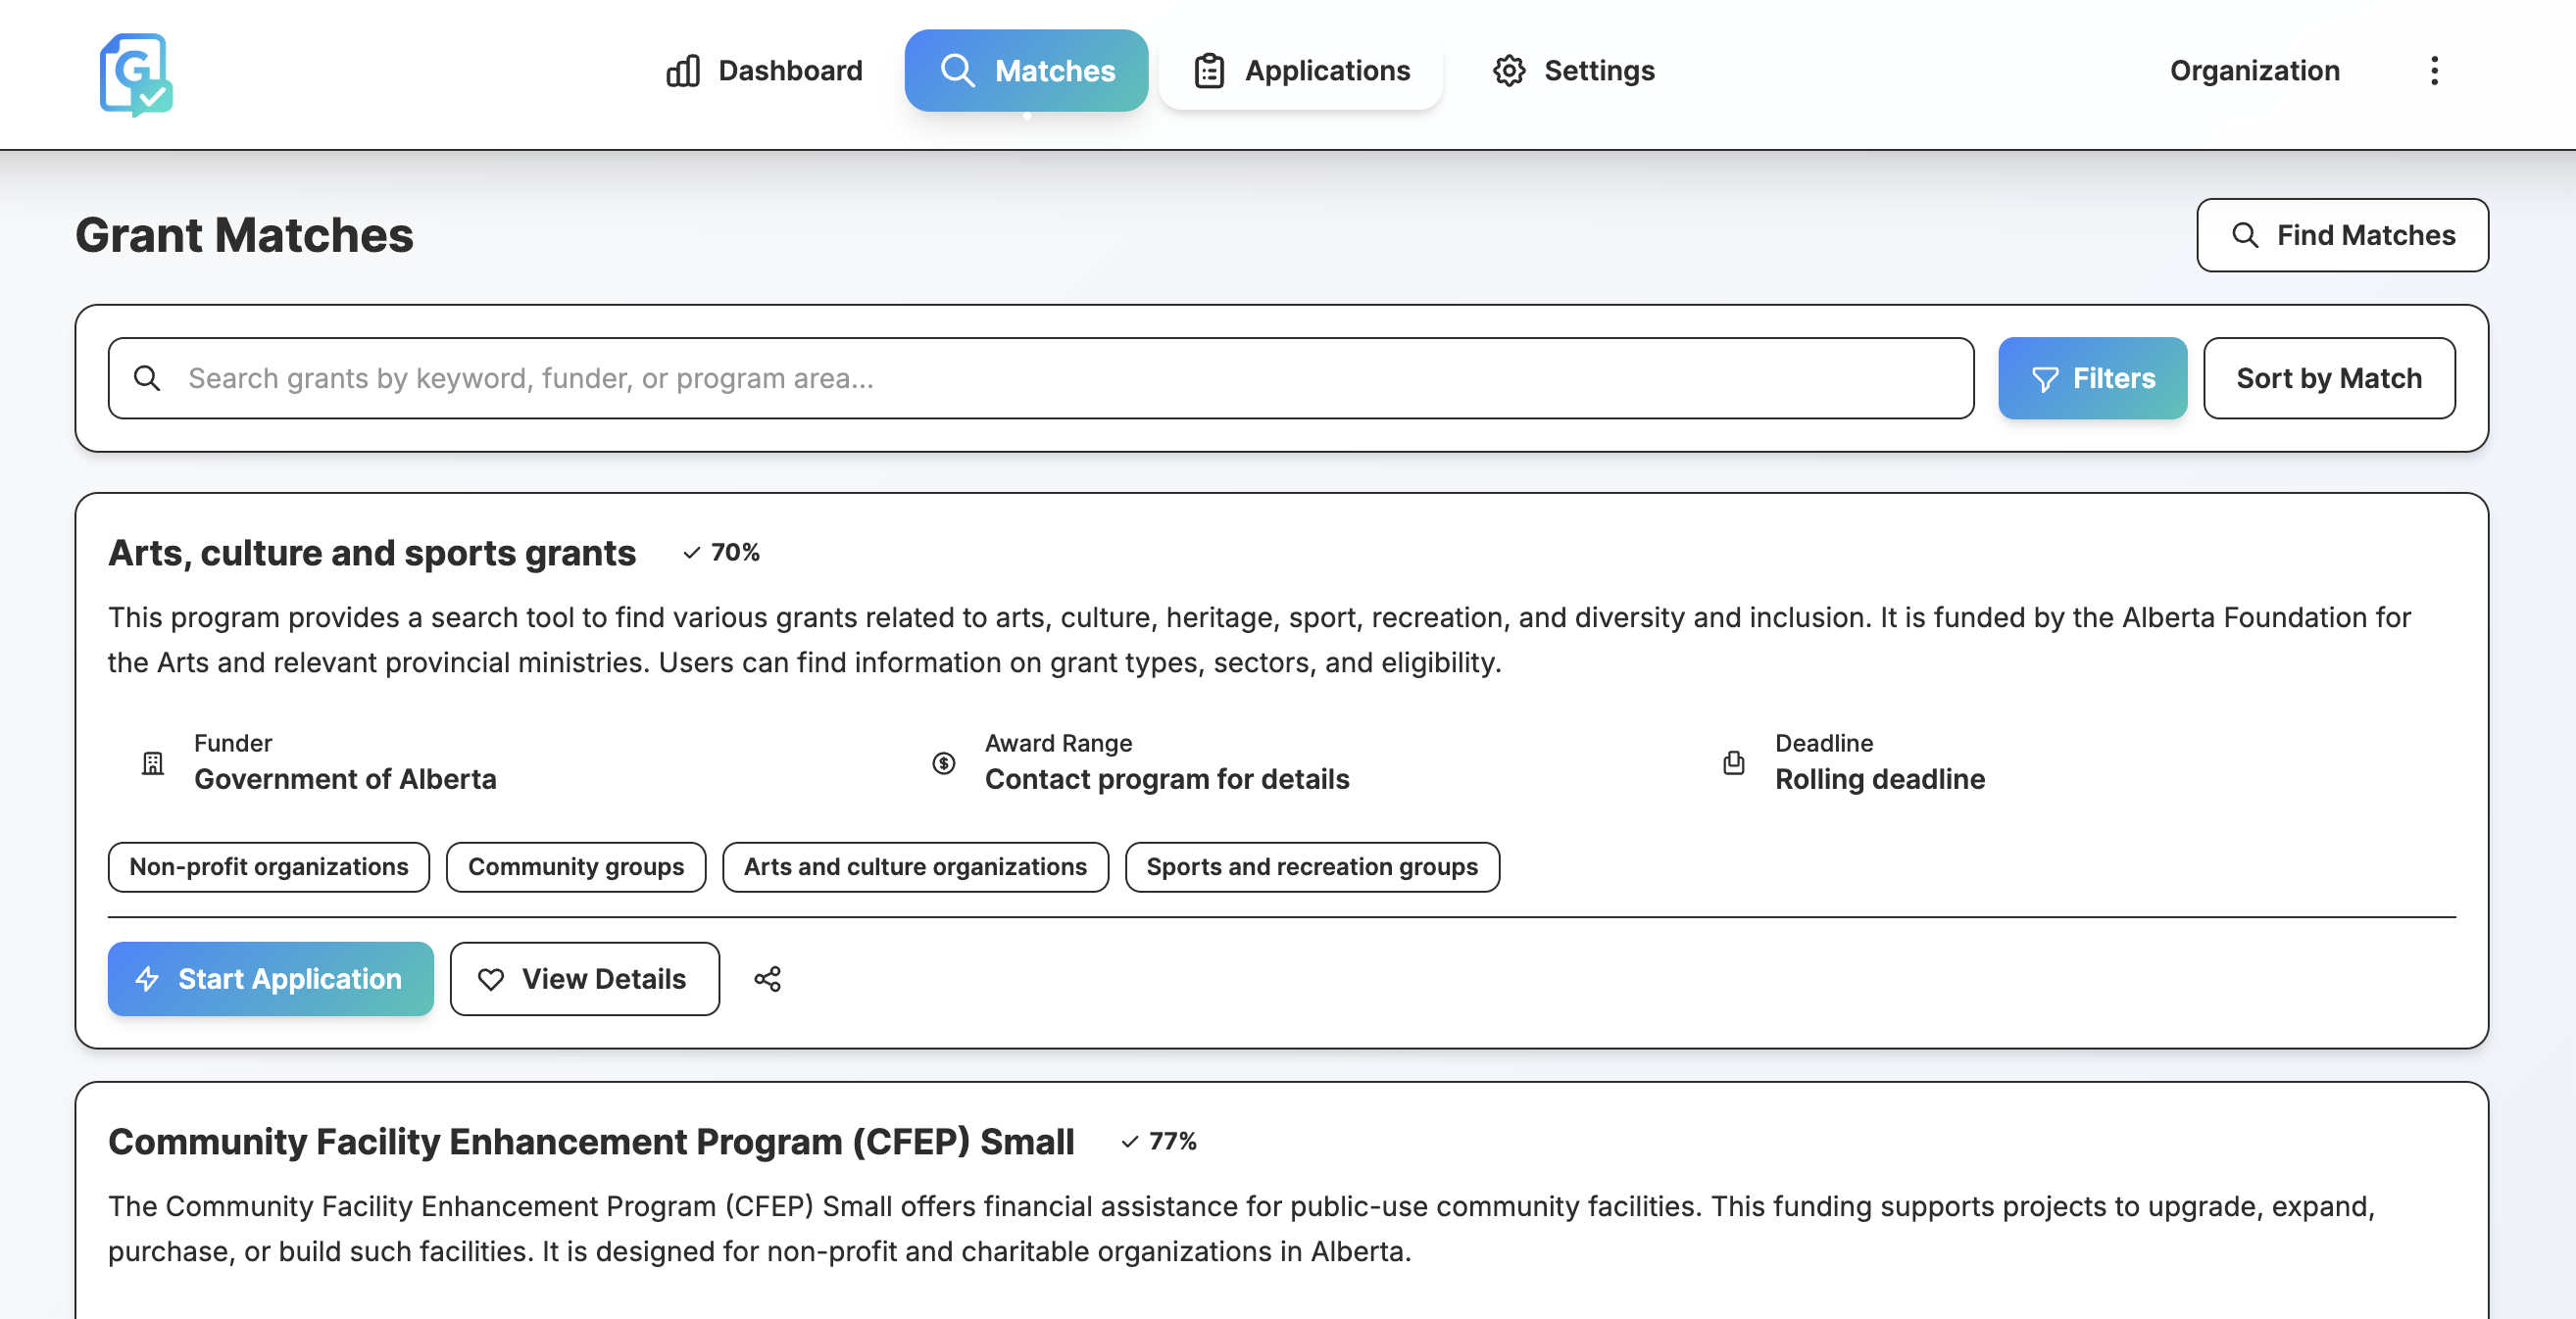Expand the Filters panel
The width and height of the screenshot is (2576, 1319).
point(2092,378)
